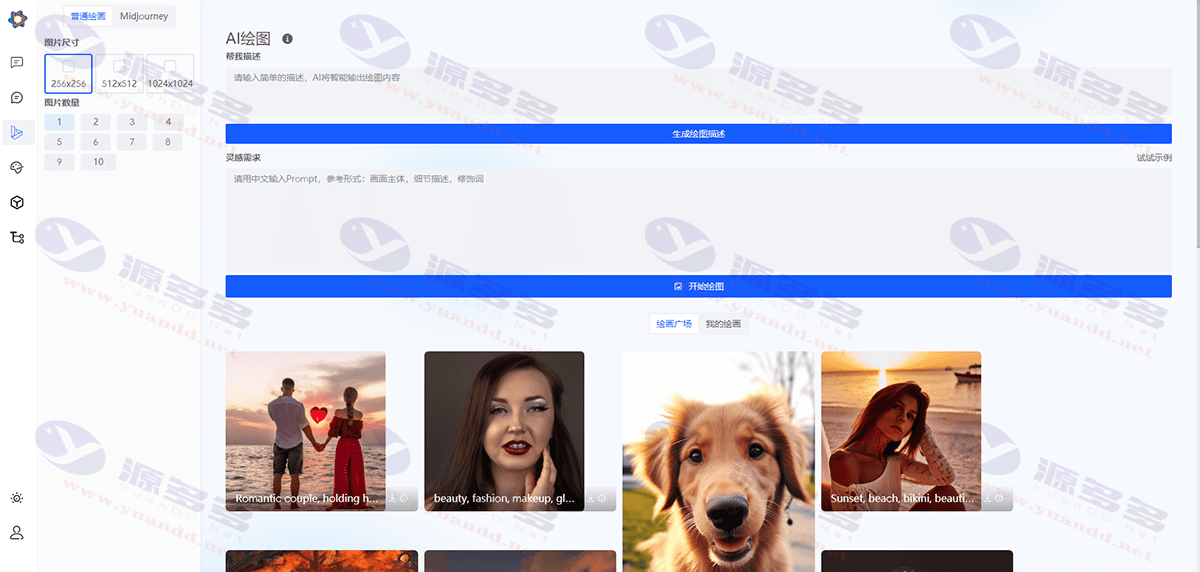Set image count to 5
This screenshot has height=572, width=1200.
[x=59, y=142]
